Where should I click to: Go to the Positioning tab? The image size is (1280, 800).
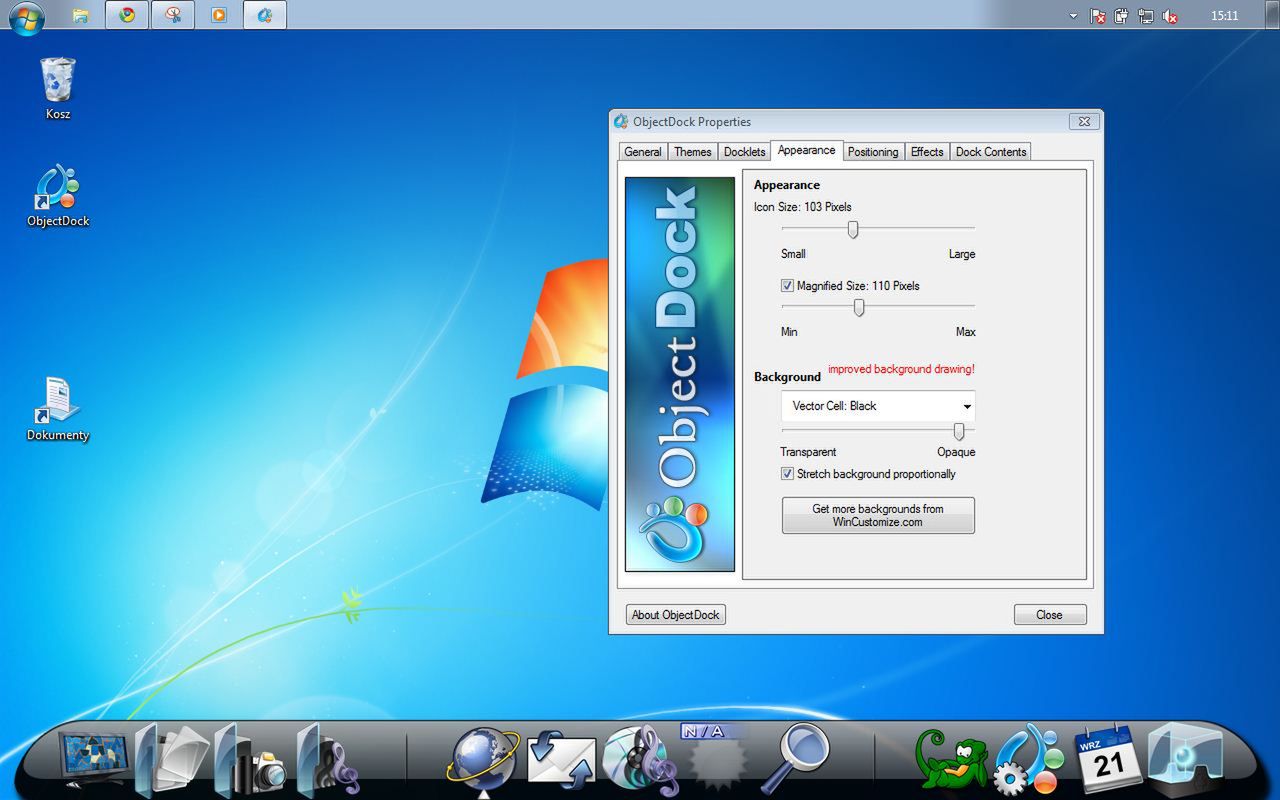click(873, 152)
